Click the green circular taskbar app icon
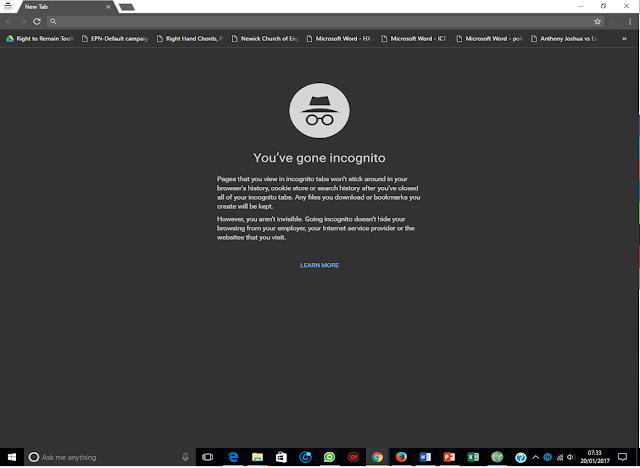Screen dimensions: 640x468 pyautogui.click(x=329, y=457)
